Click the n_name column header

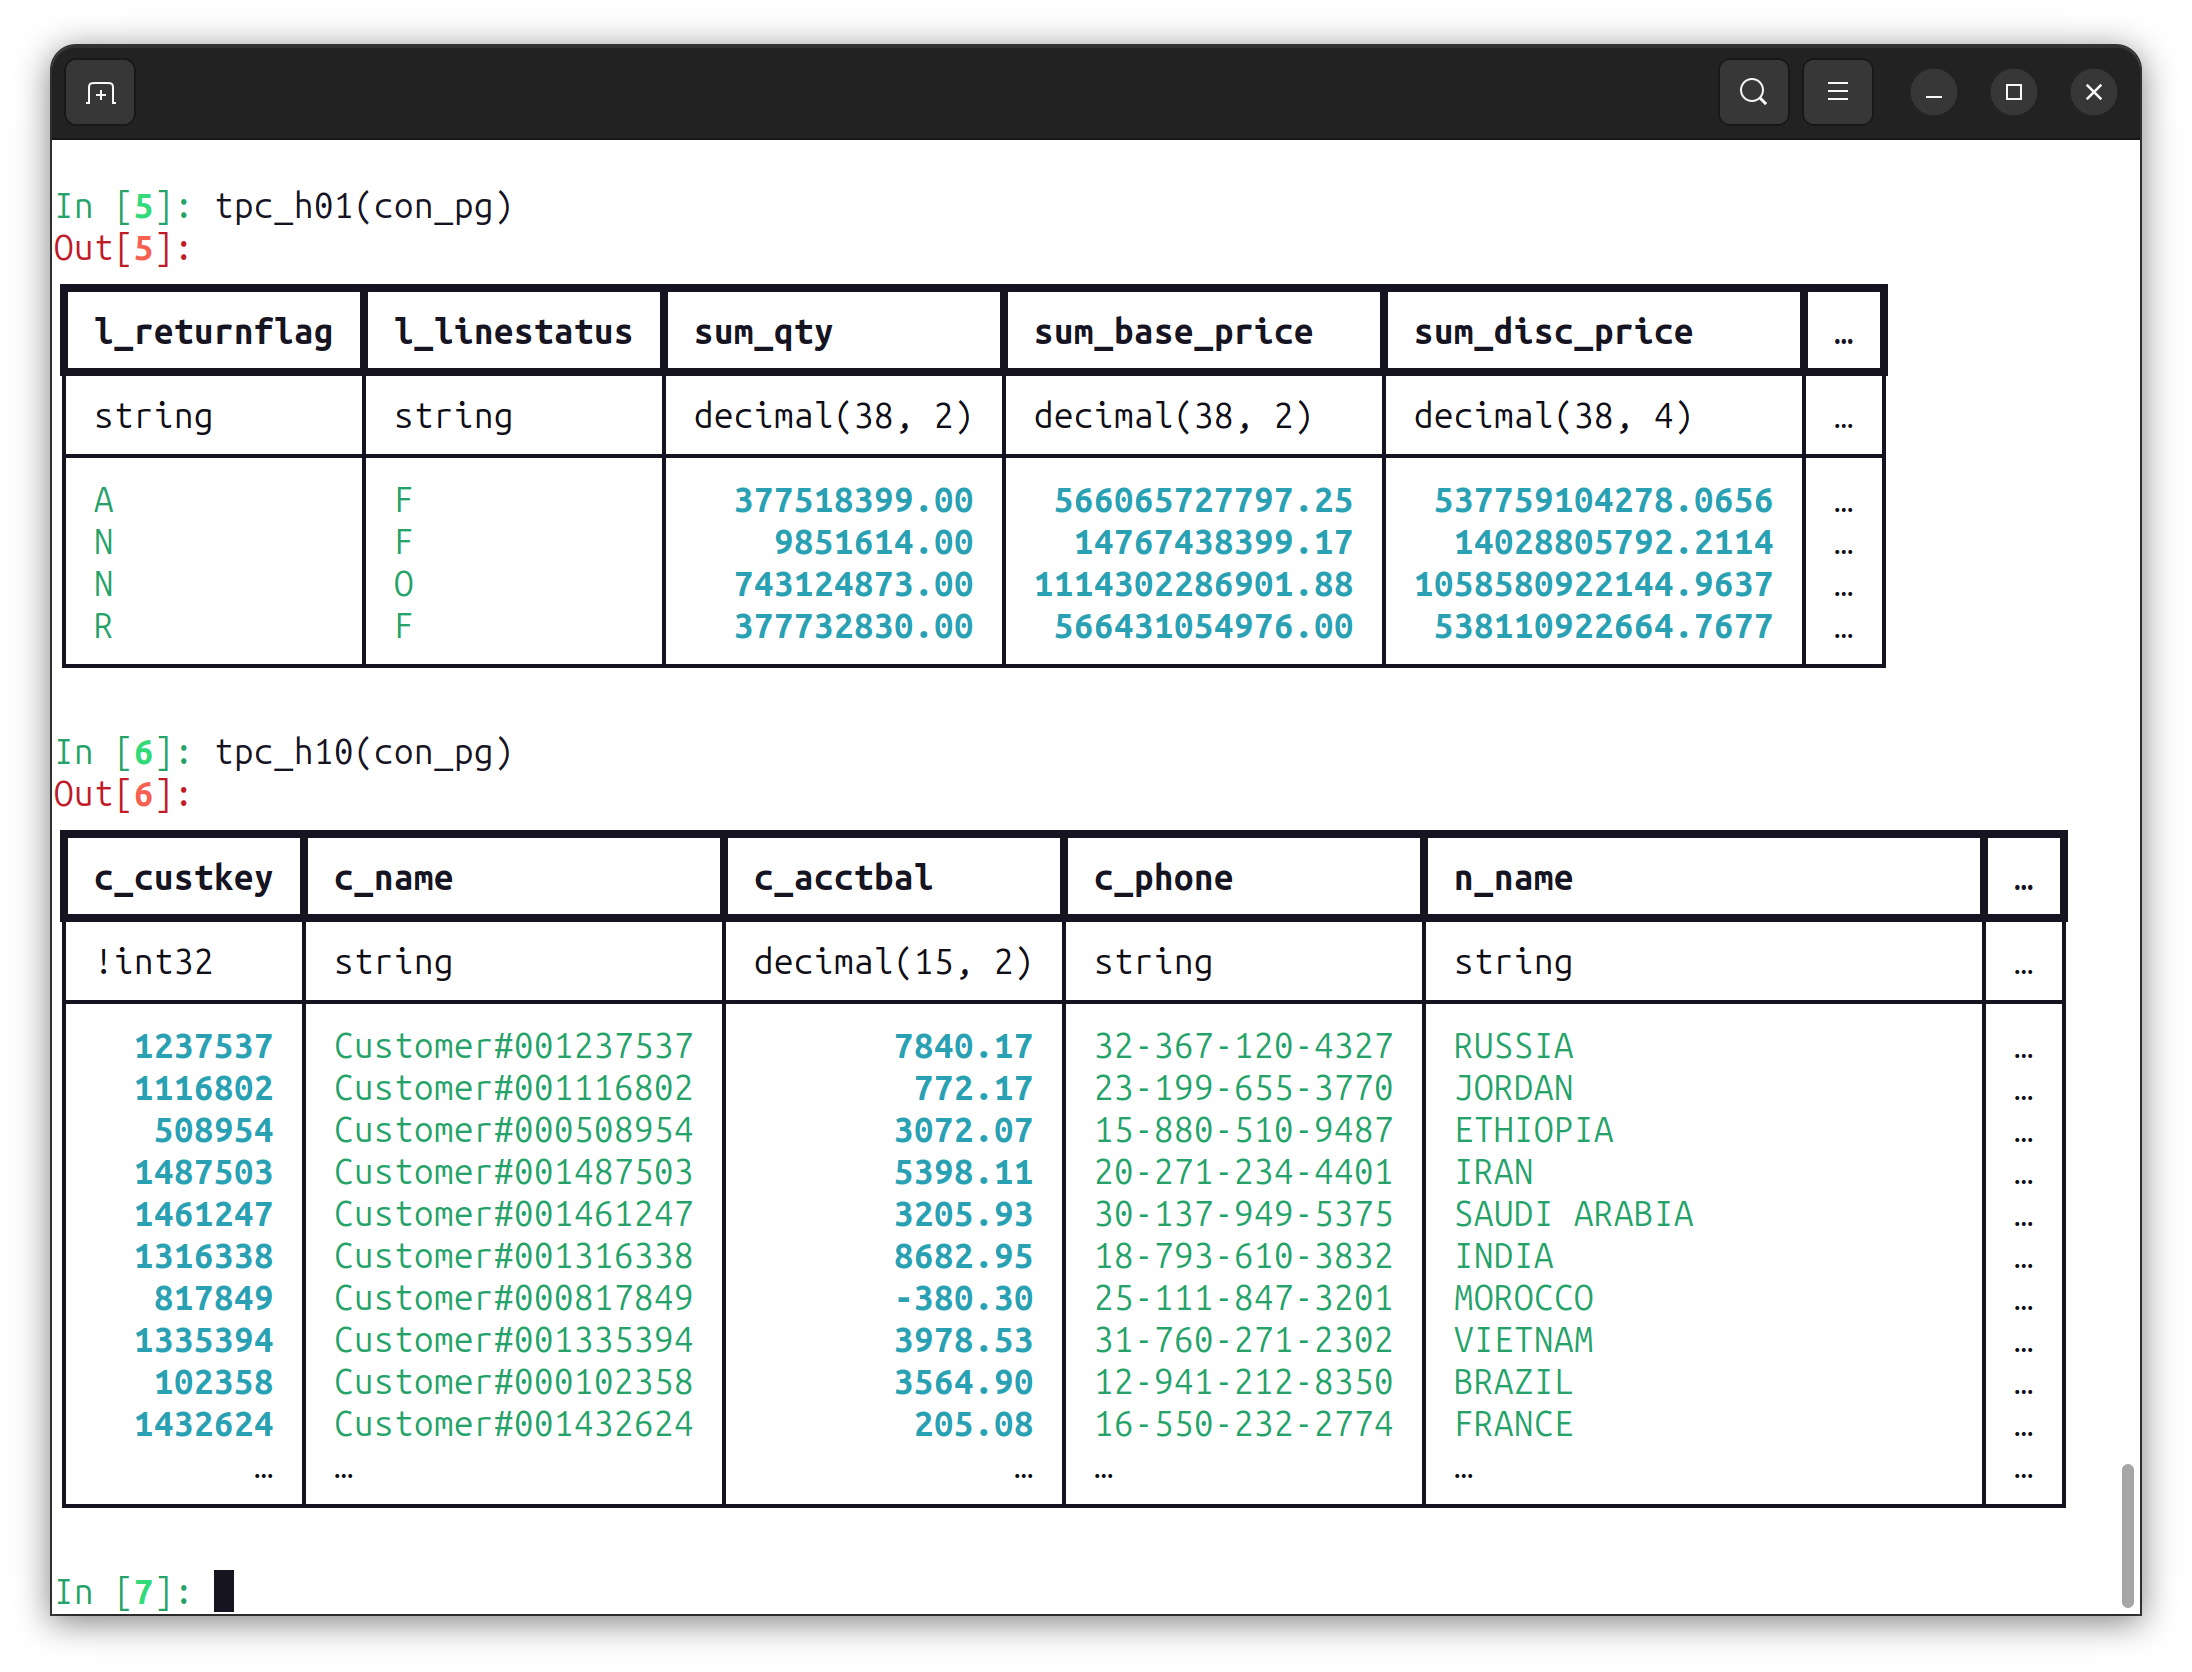tap(1512, 878)
